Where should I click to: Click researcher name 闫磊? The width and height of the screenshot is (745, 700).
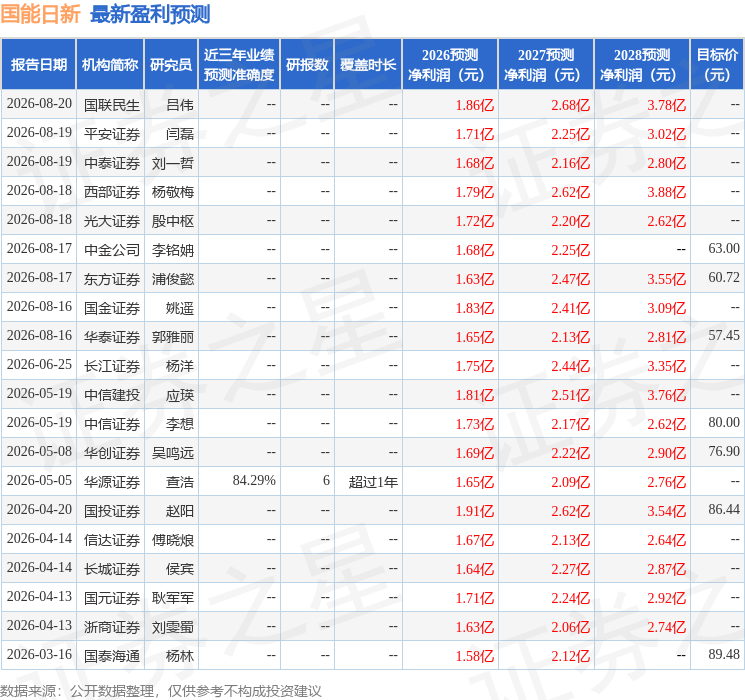tap(180, 134)
